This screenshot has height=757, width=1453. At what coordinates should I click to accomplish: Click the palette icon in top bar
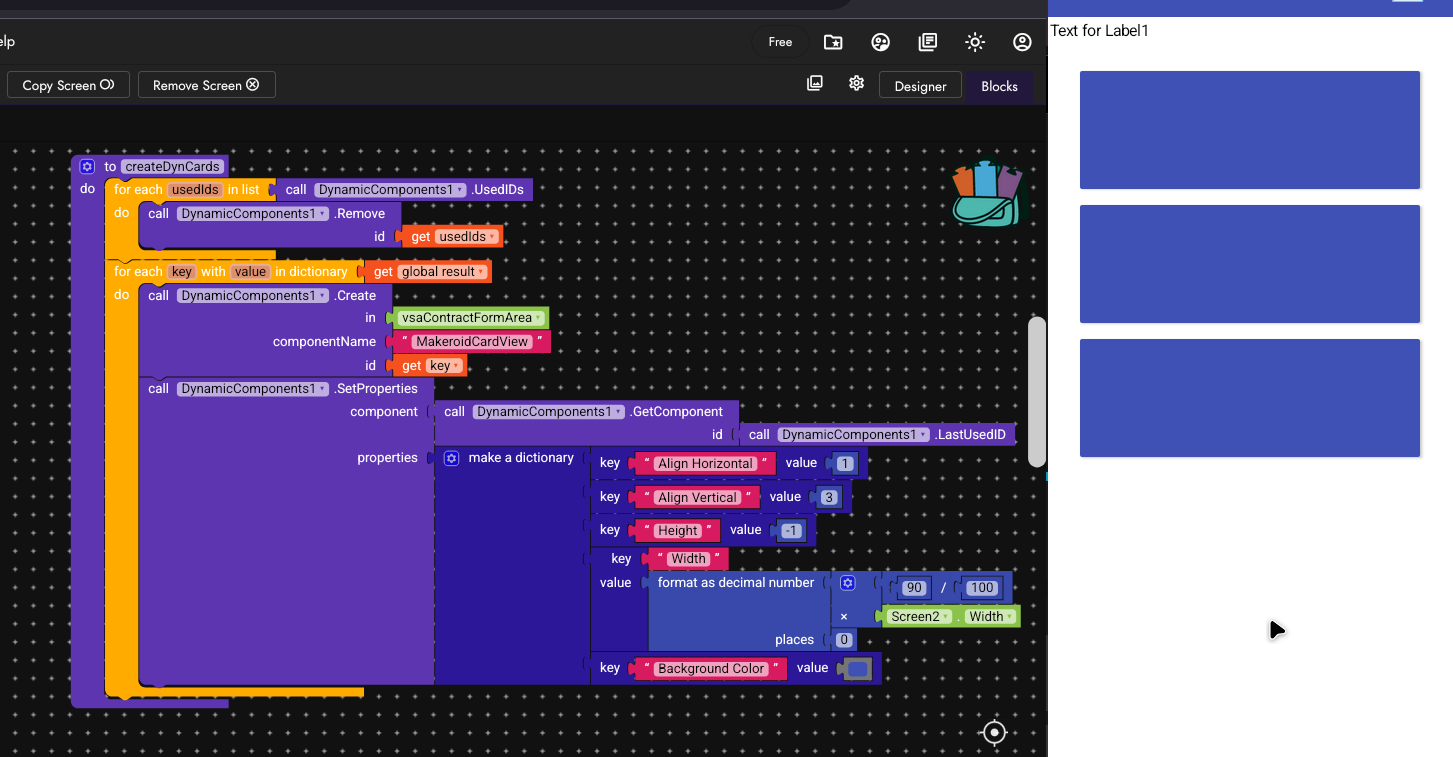click(880, 42)
